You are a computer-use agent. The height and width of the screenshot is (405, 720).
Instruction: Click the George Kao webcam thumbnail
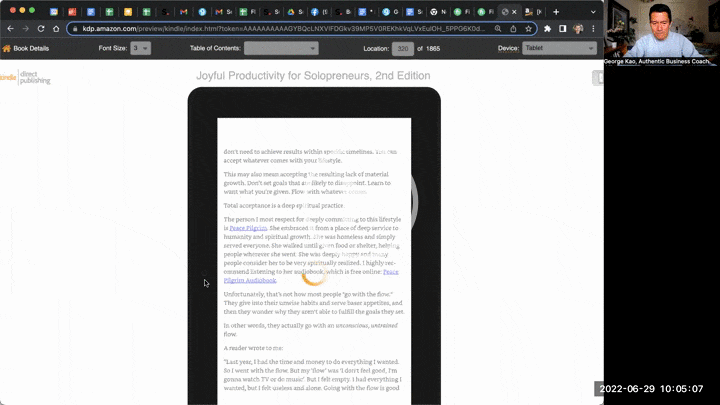(x=660, y=33)
